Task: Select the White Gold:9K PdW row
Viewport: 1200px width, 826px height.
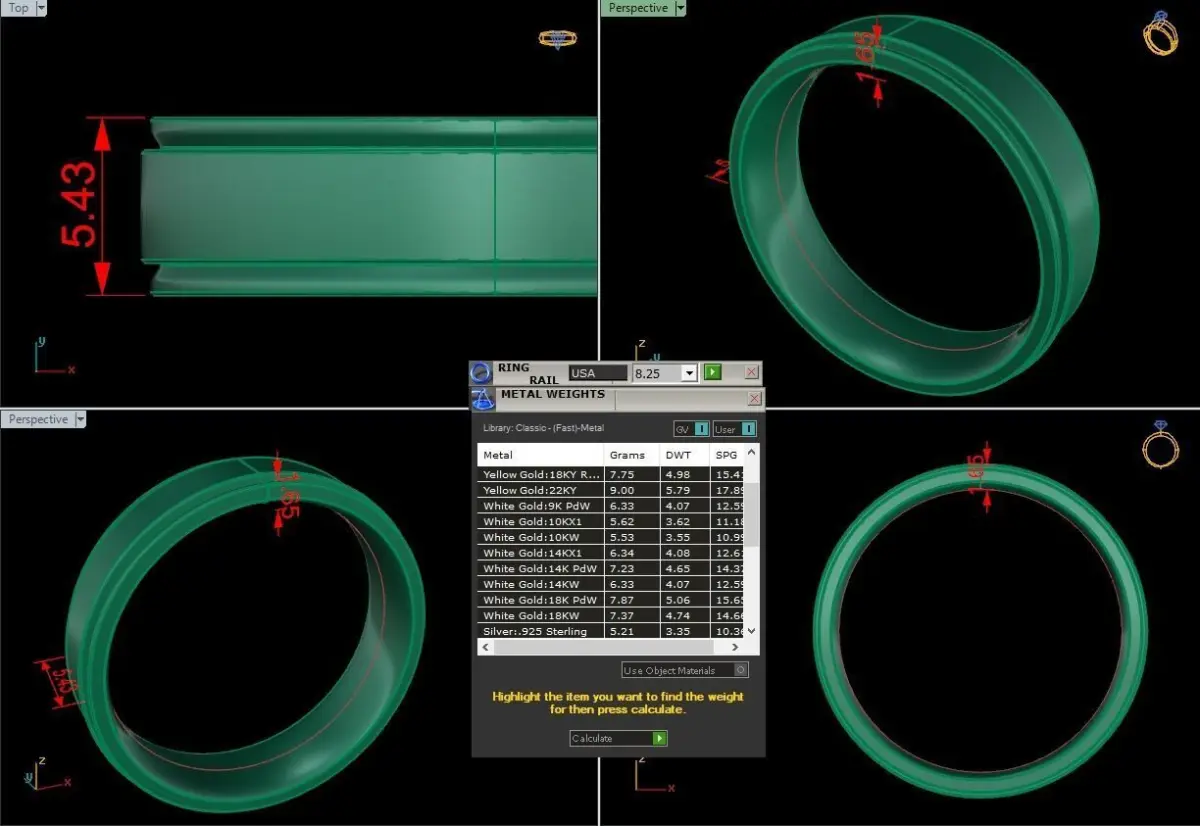Action: click(612, 506)
